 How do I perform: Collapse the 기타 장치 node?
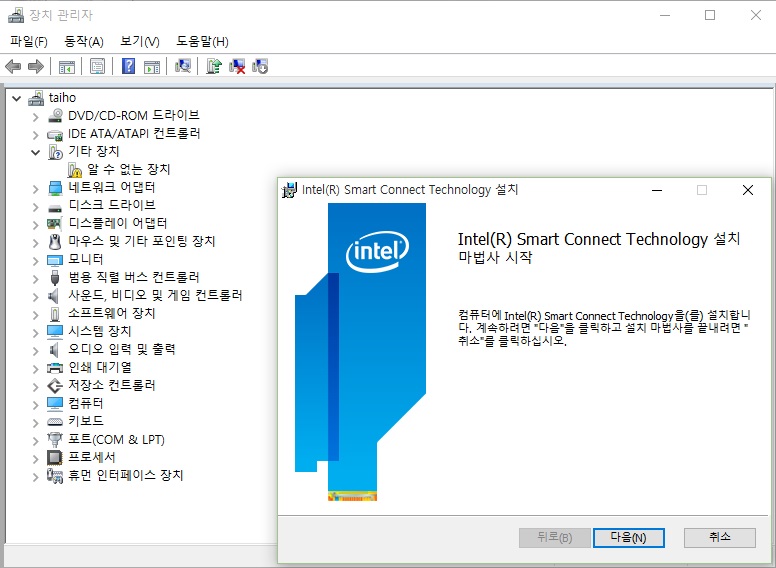click(36, 152)
